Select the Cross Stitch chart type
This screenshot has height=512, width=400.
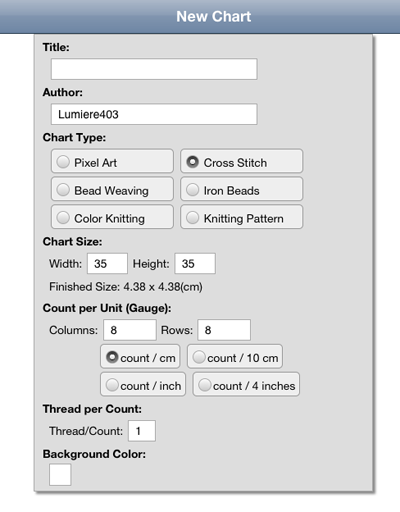242,161
